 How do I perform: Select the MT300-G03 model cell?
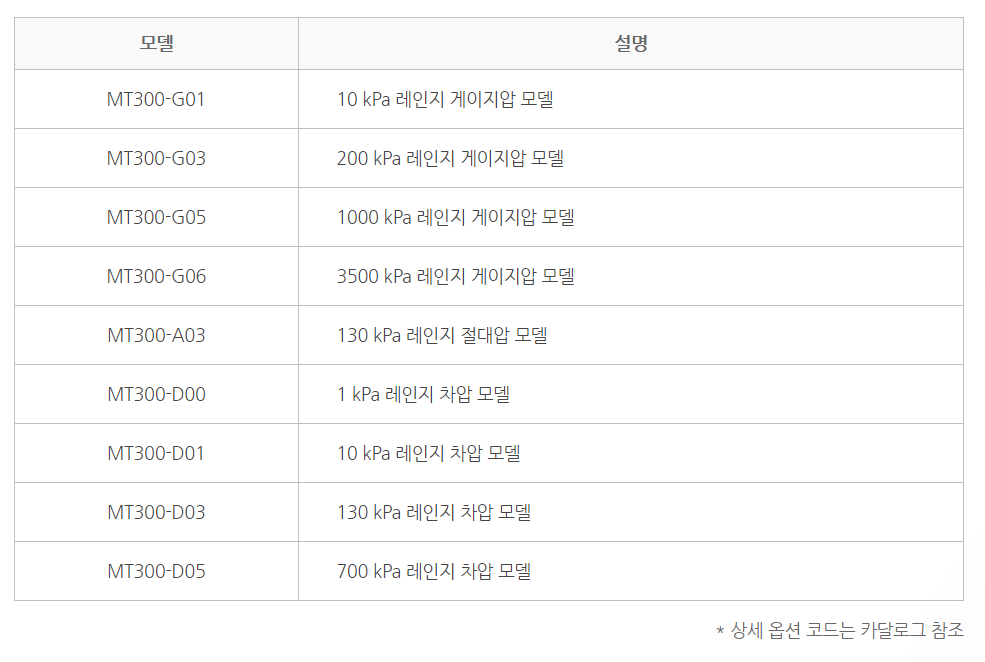pyautogui.click(x=156, y=158)
